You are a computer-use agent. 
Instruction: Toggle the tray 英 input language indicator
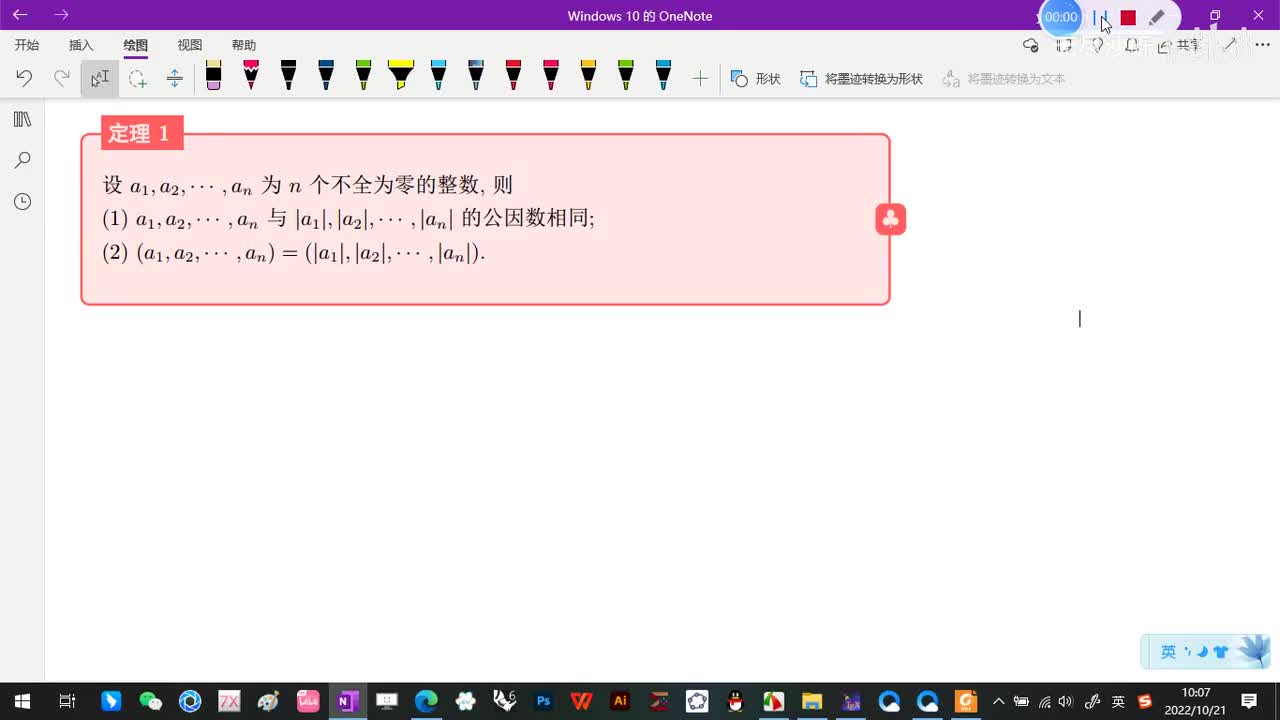pyautogui.click(x=1118, y=701)
